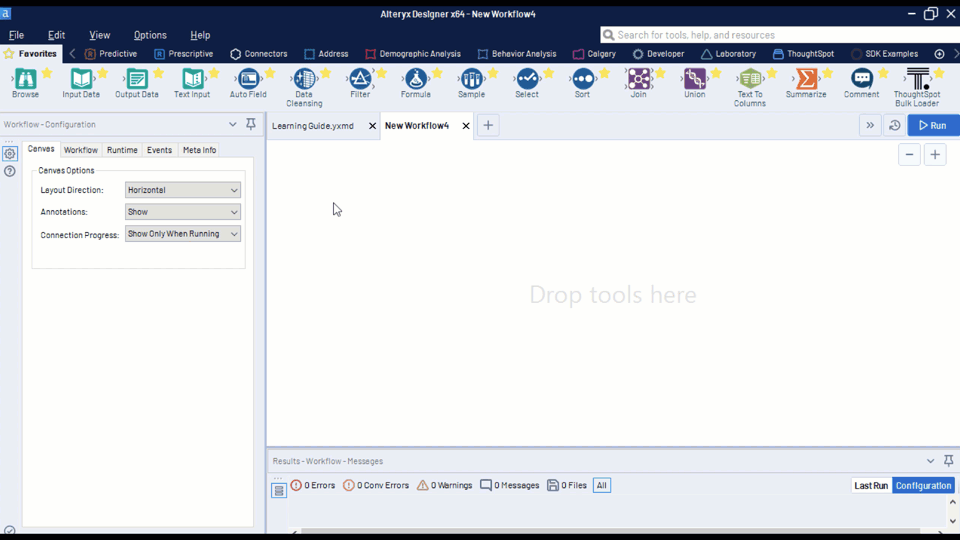Open the Layout Direction dropdown
The width and height of the screenshot is (960, 540).
tap(182, 190)
